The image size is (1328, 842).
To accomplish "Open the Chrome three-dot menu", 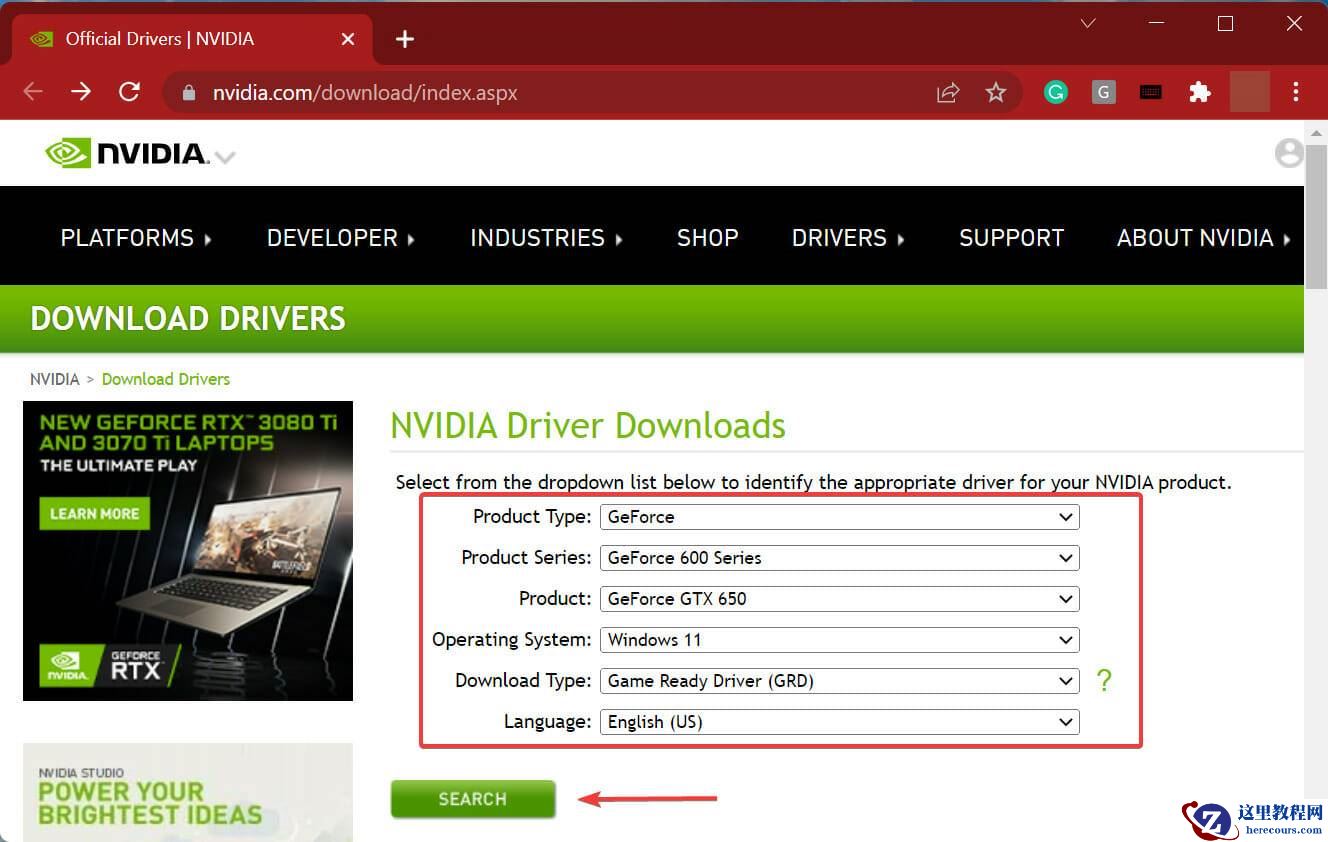I will 1295,93.
